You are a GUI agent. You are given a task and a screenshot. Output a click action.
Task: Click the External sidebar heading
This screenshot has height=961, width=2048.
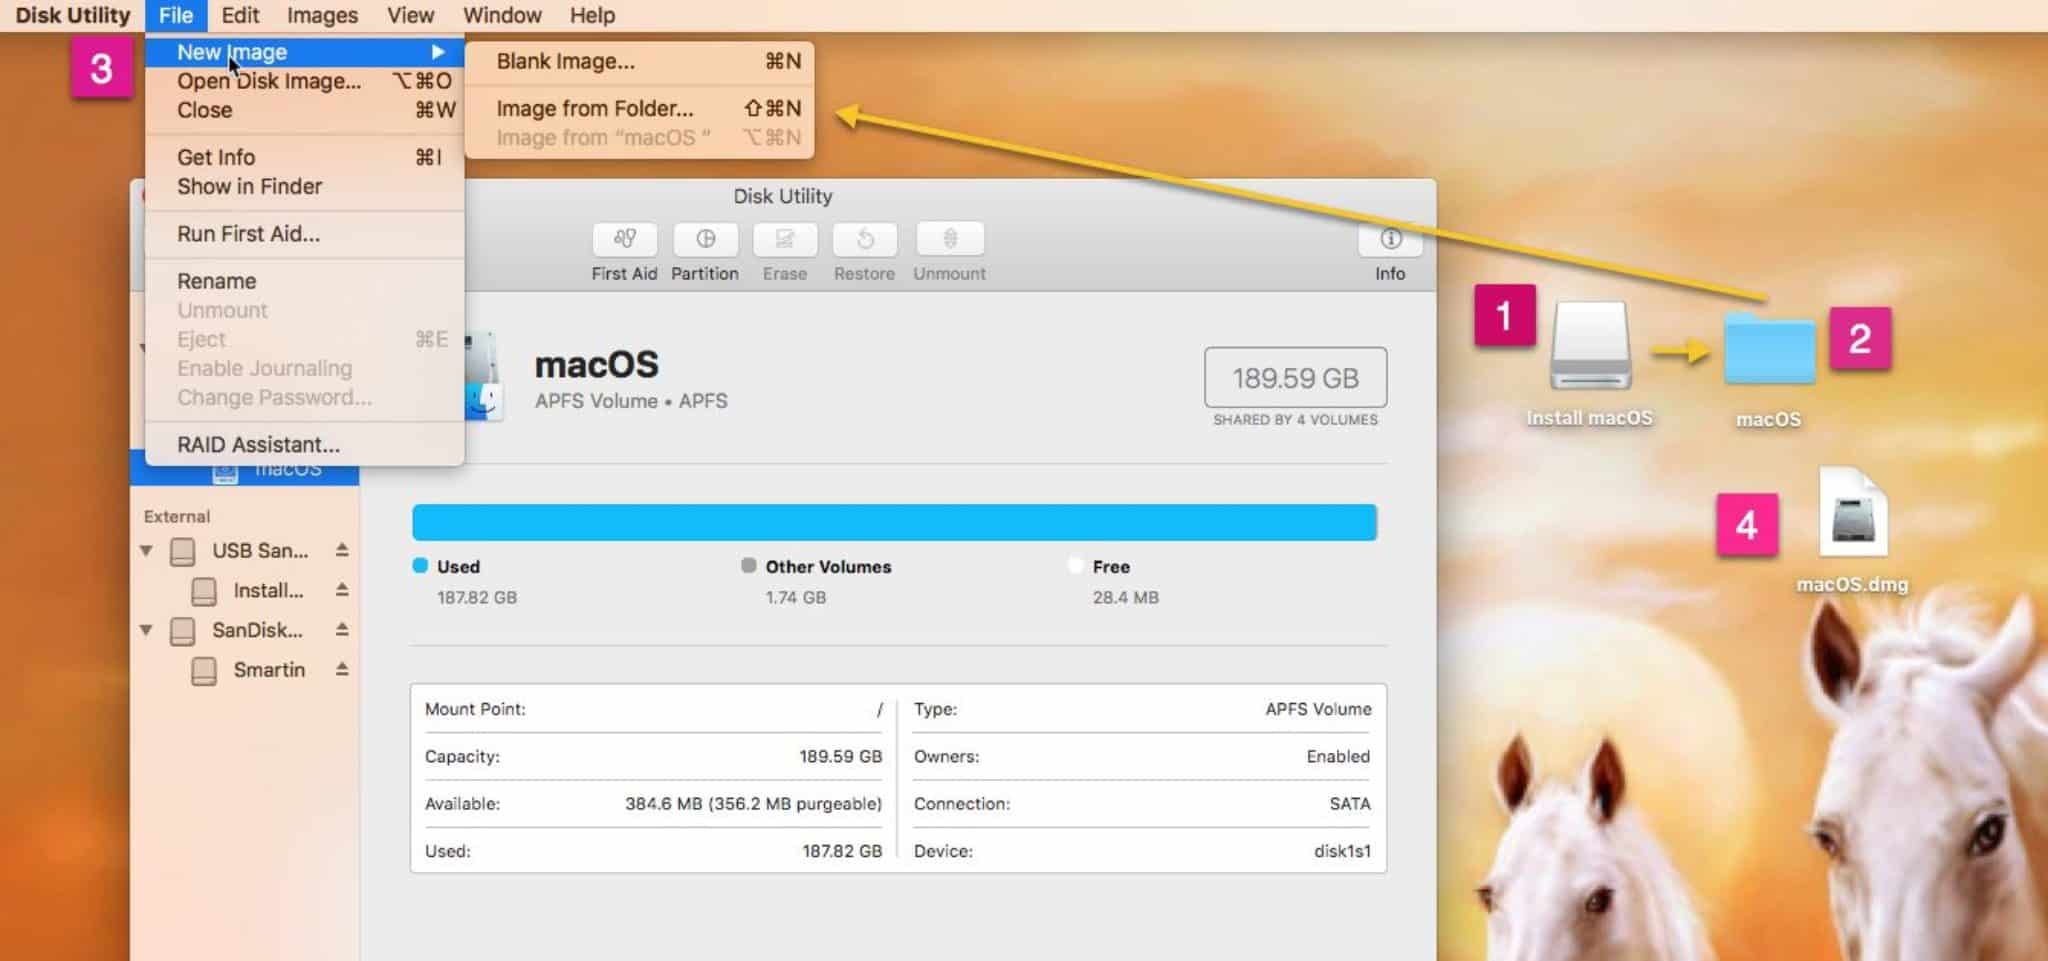177,516
